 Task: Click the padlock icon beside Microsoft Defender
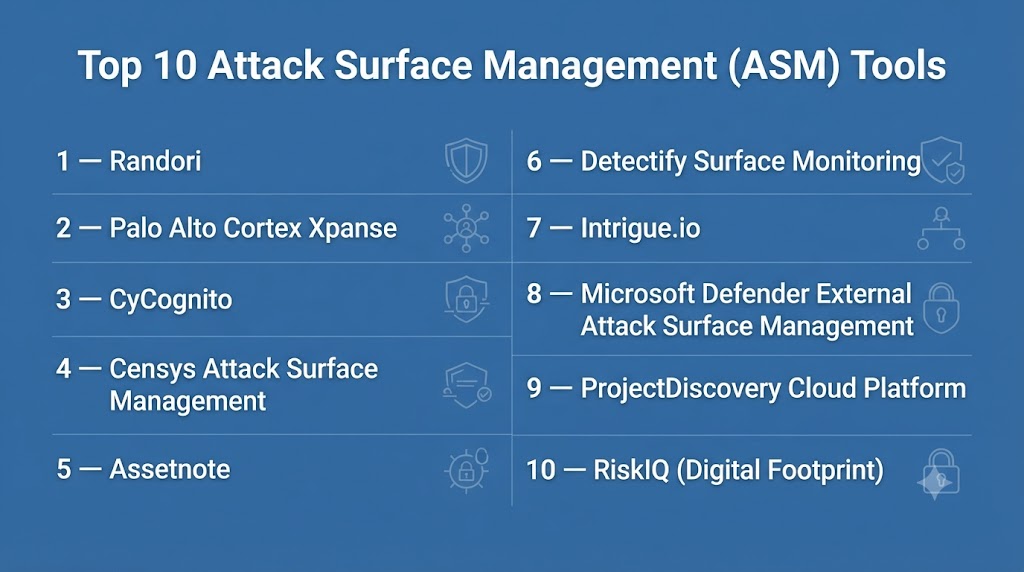click(941, 308)
